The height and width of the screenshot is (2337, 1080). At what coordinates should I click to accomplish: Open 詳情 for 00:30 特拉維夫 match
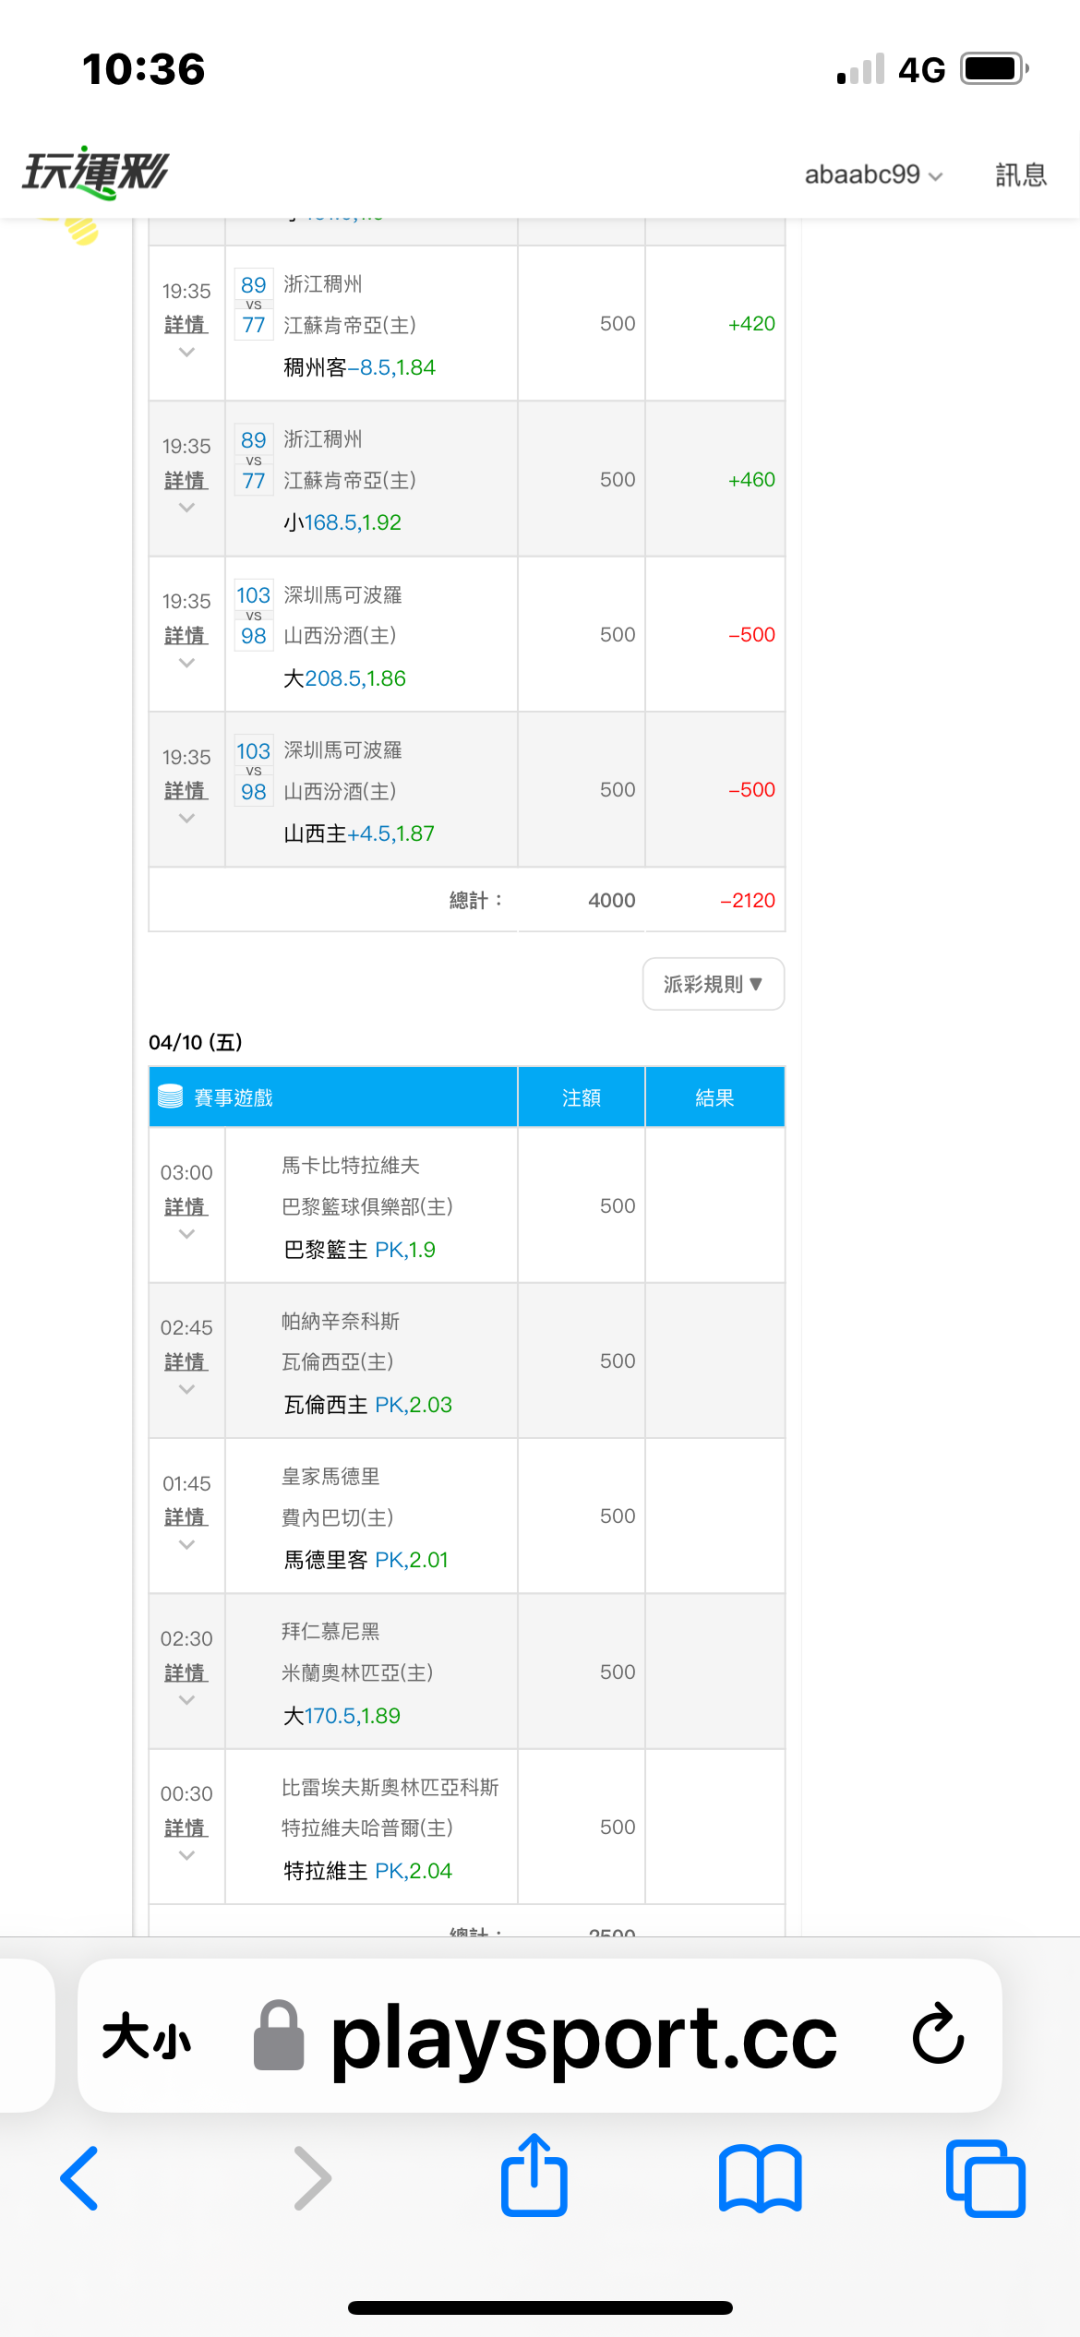coord(186,1828)
